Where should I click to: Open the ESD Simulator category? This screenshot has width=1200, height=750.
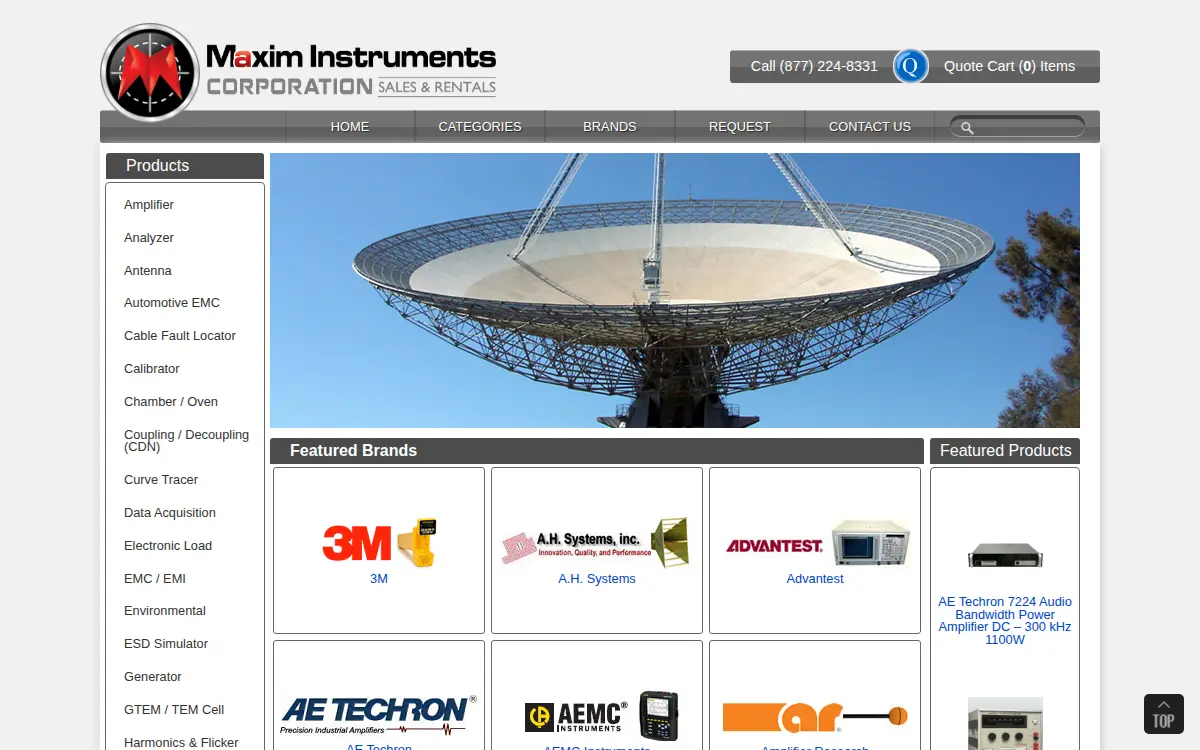click(x=166, y=644)
